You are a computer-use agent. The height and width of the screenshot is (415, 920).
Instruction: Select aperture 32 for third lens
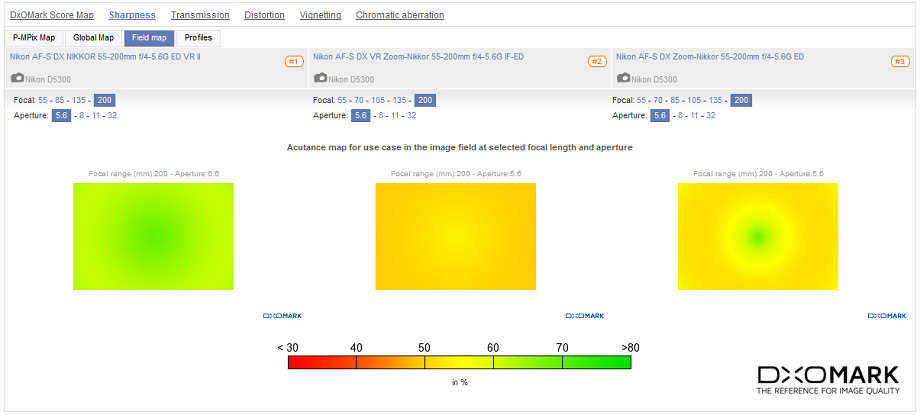pos(712,115)
